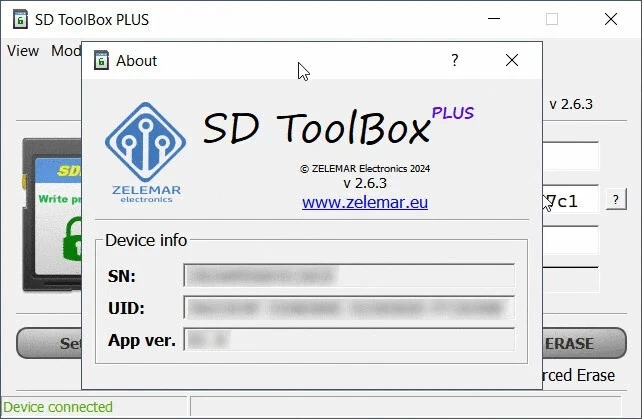This screenshot has width=642, height=419.
Task: Close the SD ToolBox PLUS main window
Action: coord(611,19)
